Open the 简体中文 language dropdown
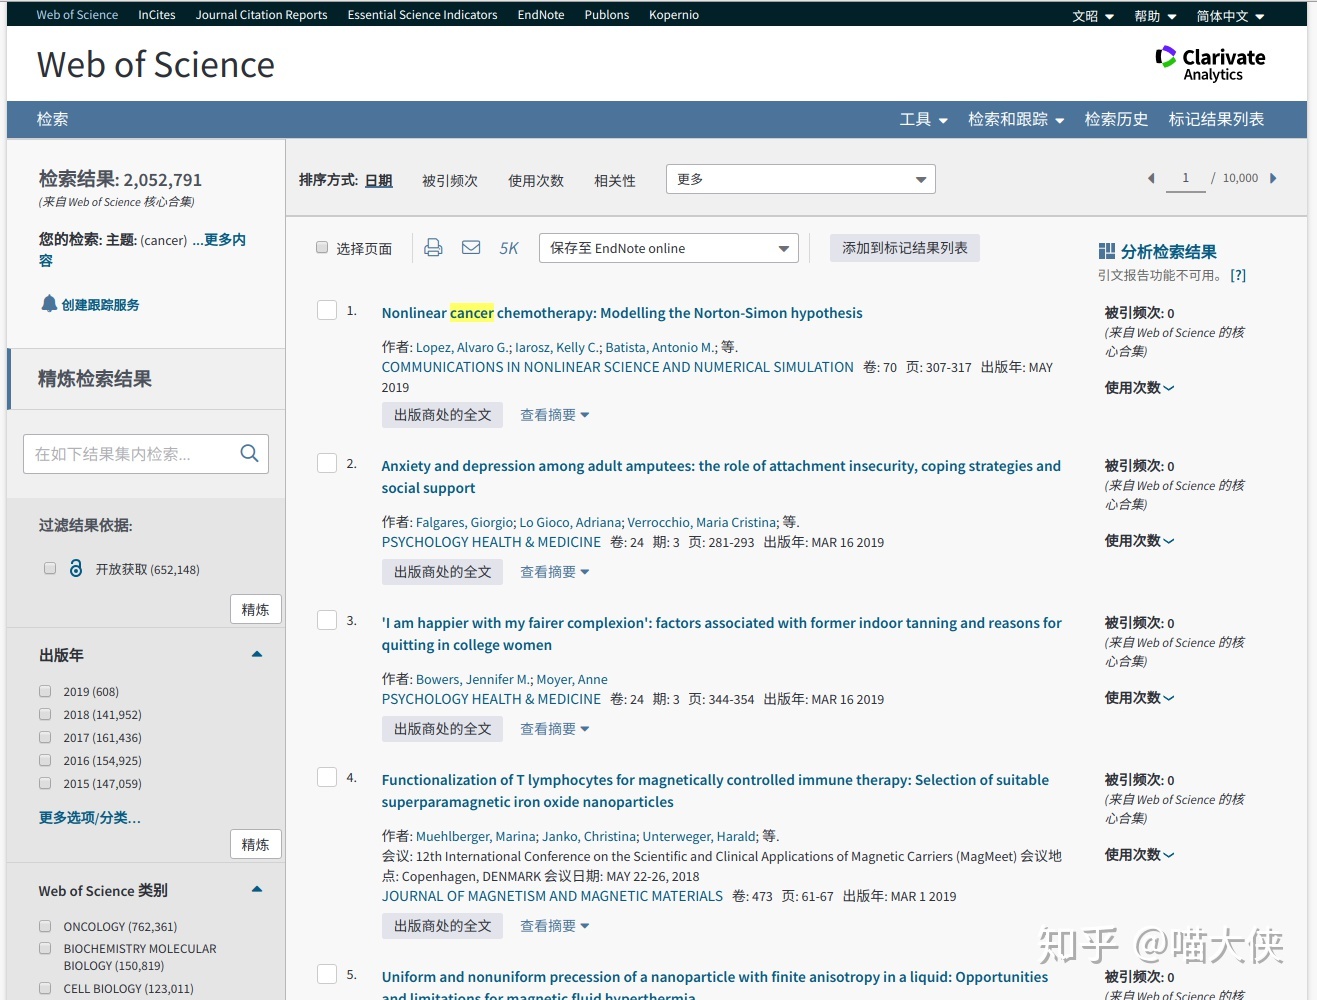The height and width of the screenshot is (1000, 1317). point(1230,16)
